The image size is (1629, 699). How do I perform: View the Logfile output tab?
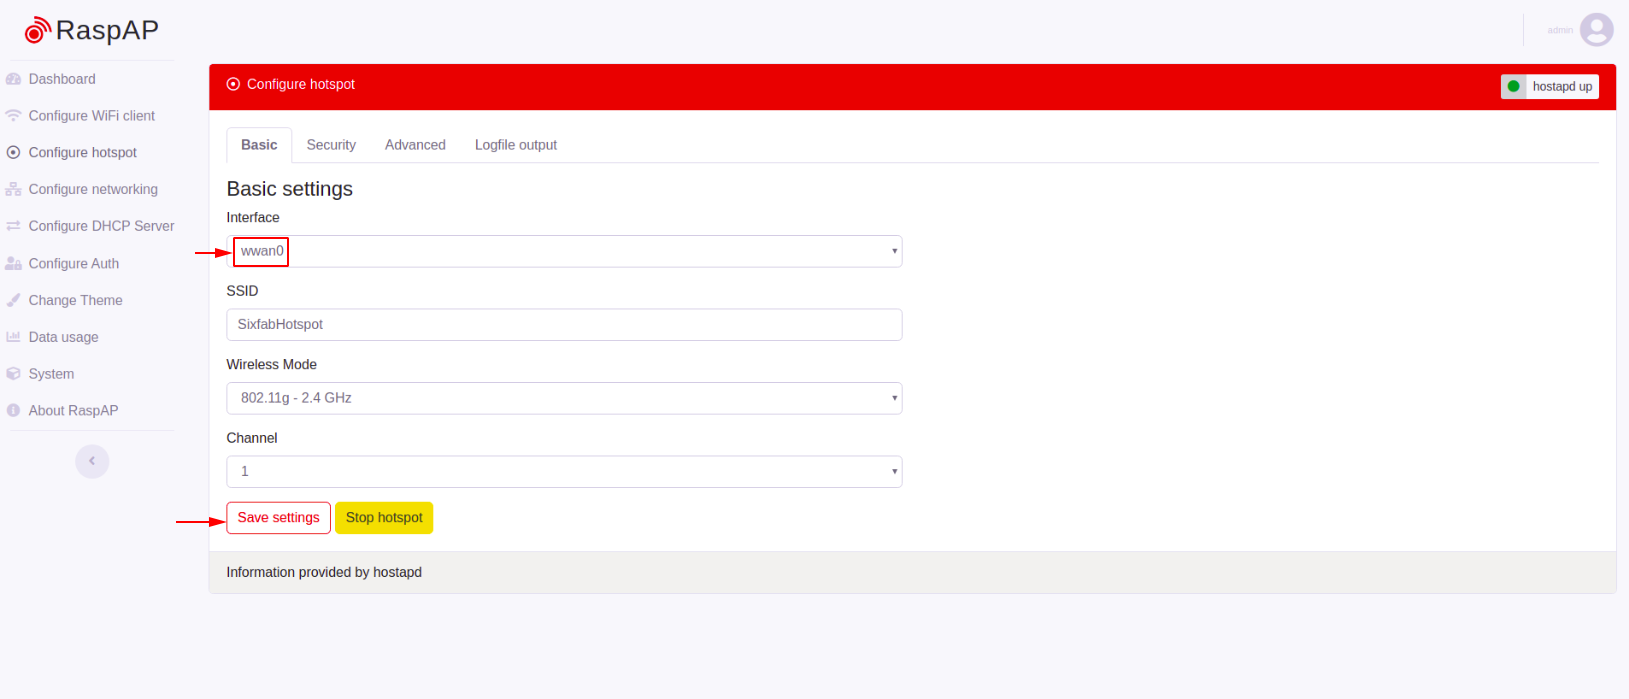tap(516, 145)
